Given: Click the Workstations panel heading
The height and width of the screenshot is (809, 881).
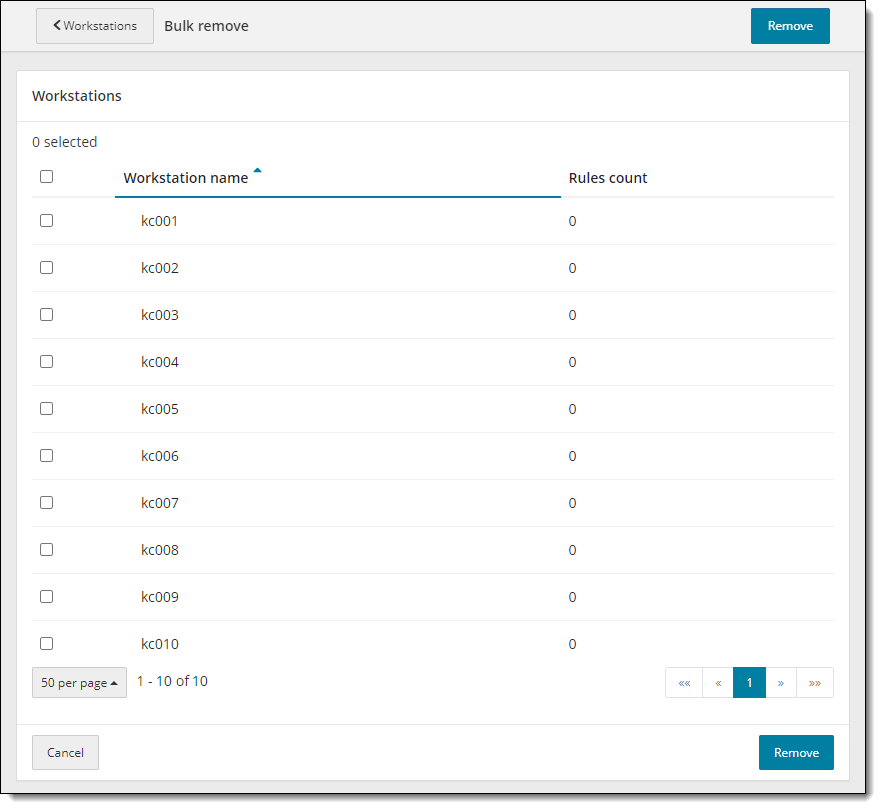Looking at the screenshot, I should point(77,96).
